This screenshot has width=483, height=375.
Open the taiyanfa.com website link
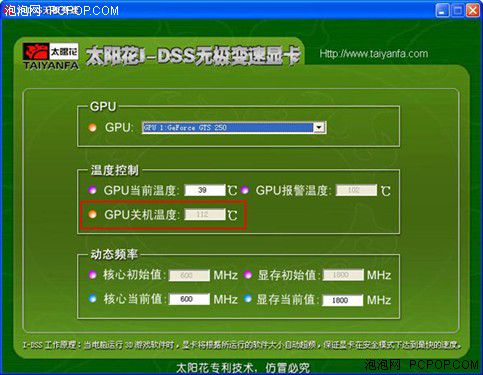coord(373,54)
